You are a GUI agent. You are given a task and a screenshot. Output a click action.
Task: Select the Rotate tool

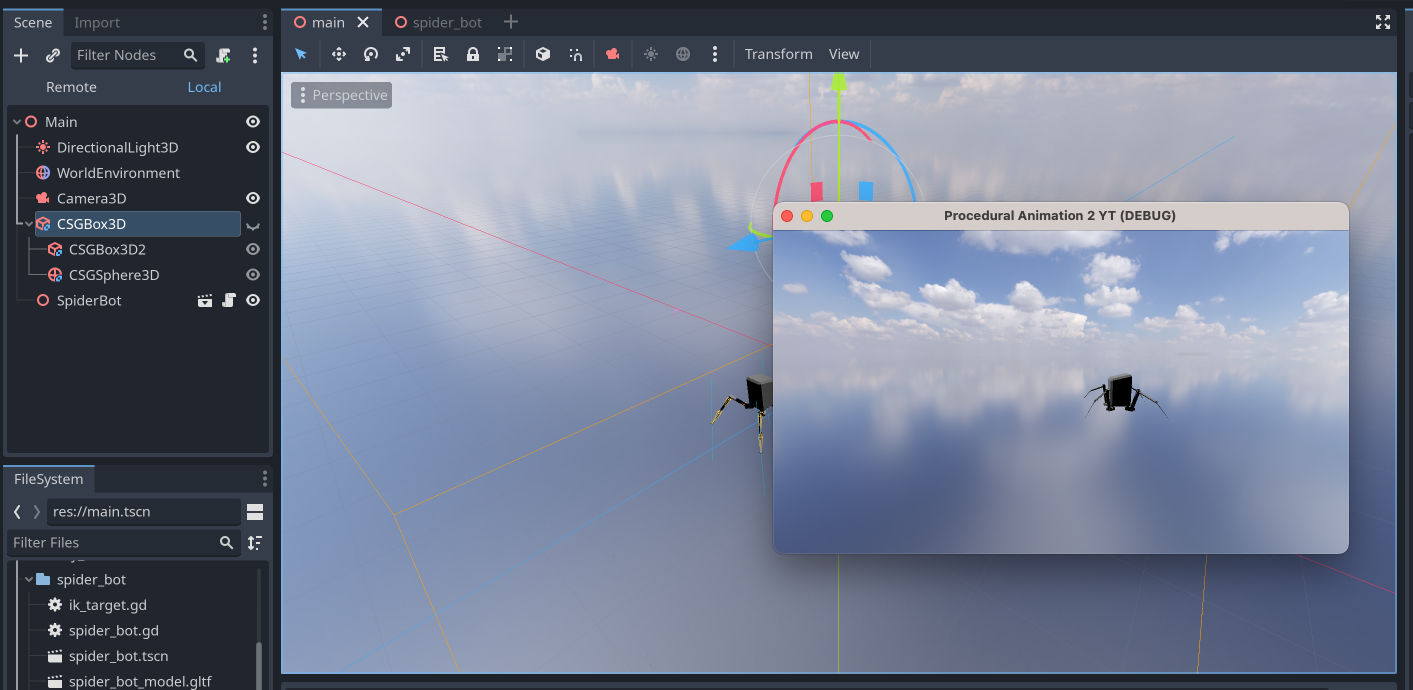coord(370,54)
